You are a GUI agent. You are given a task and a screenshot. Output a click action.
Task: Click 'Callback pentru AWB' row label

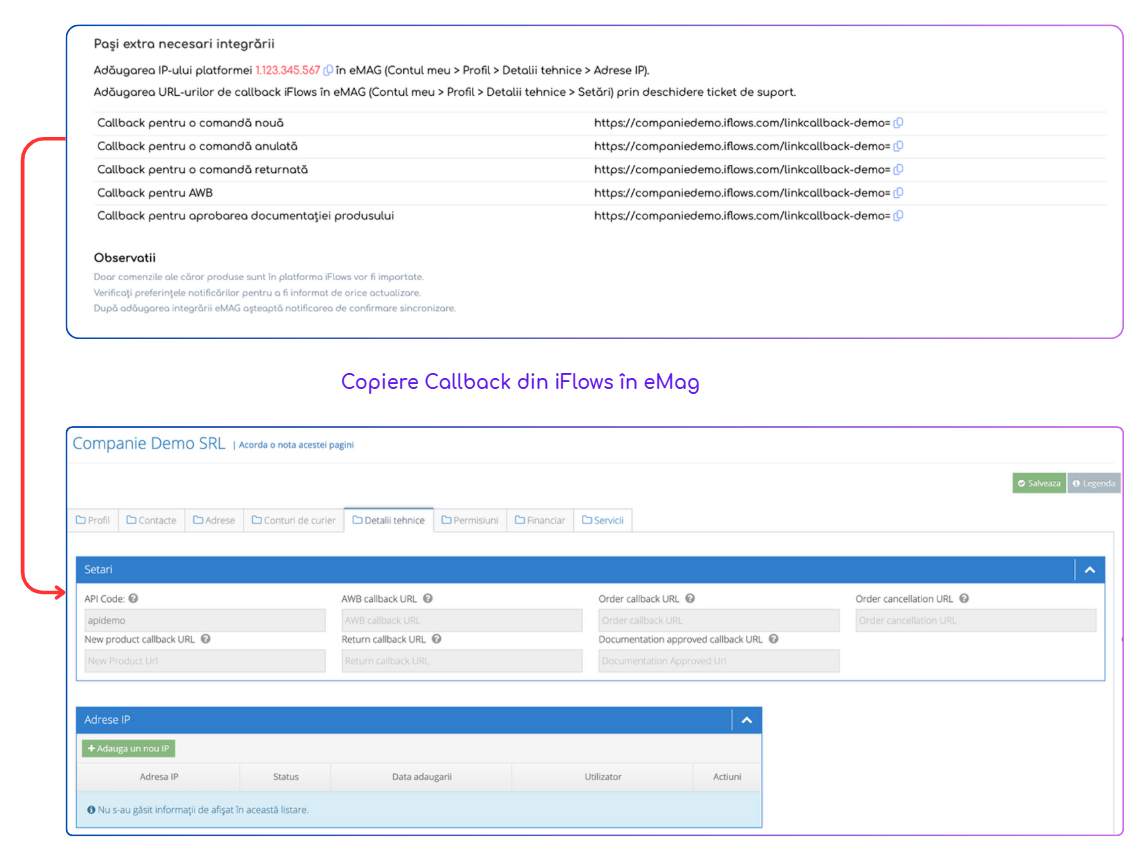pos(154,193)
